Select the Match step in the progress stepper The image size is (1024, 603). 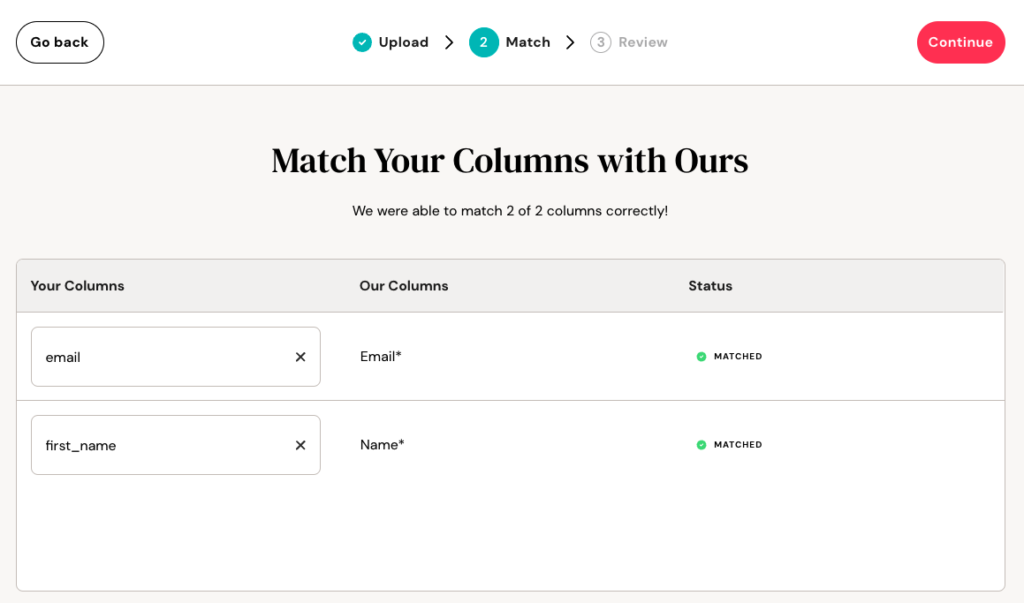pos(510,42)
